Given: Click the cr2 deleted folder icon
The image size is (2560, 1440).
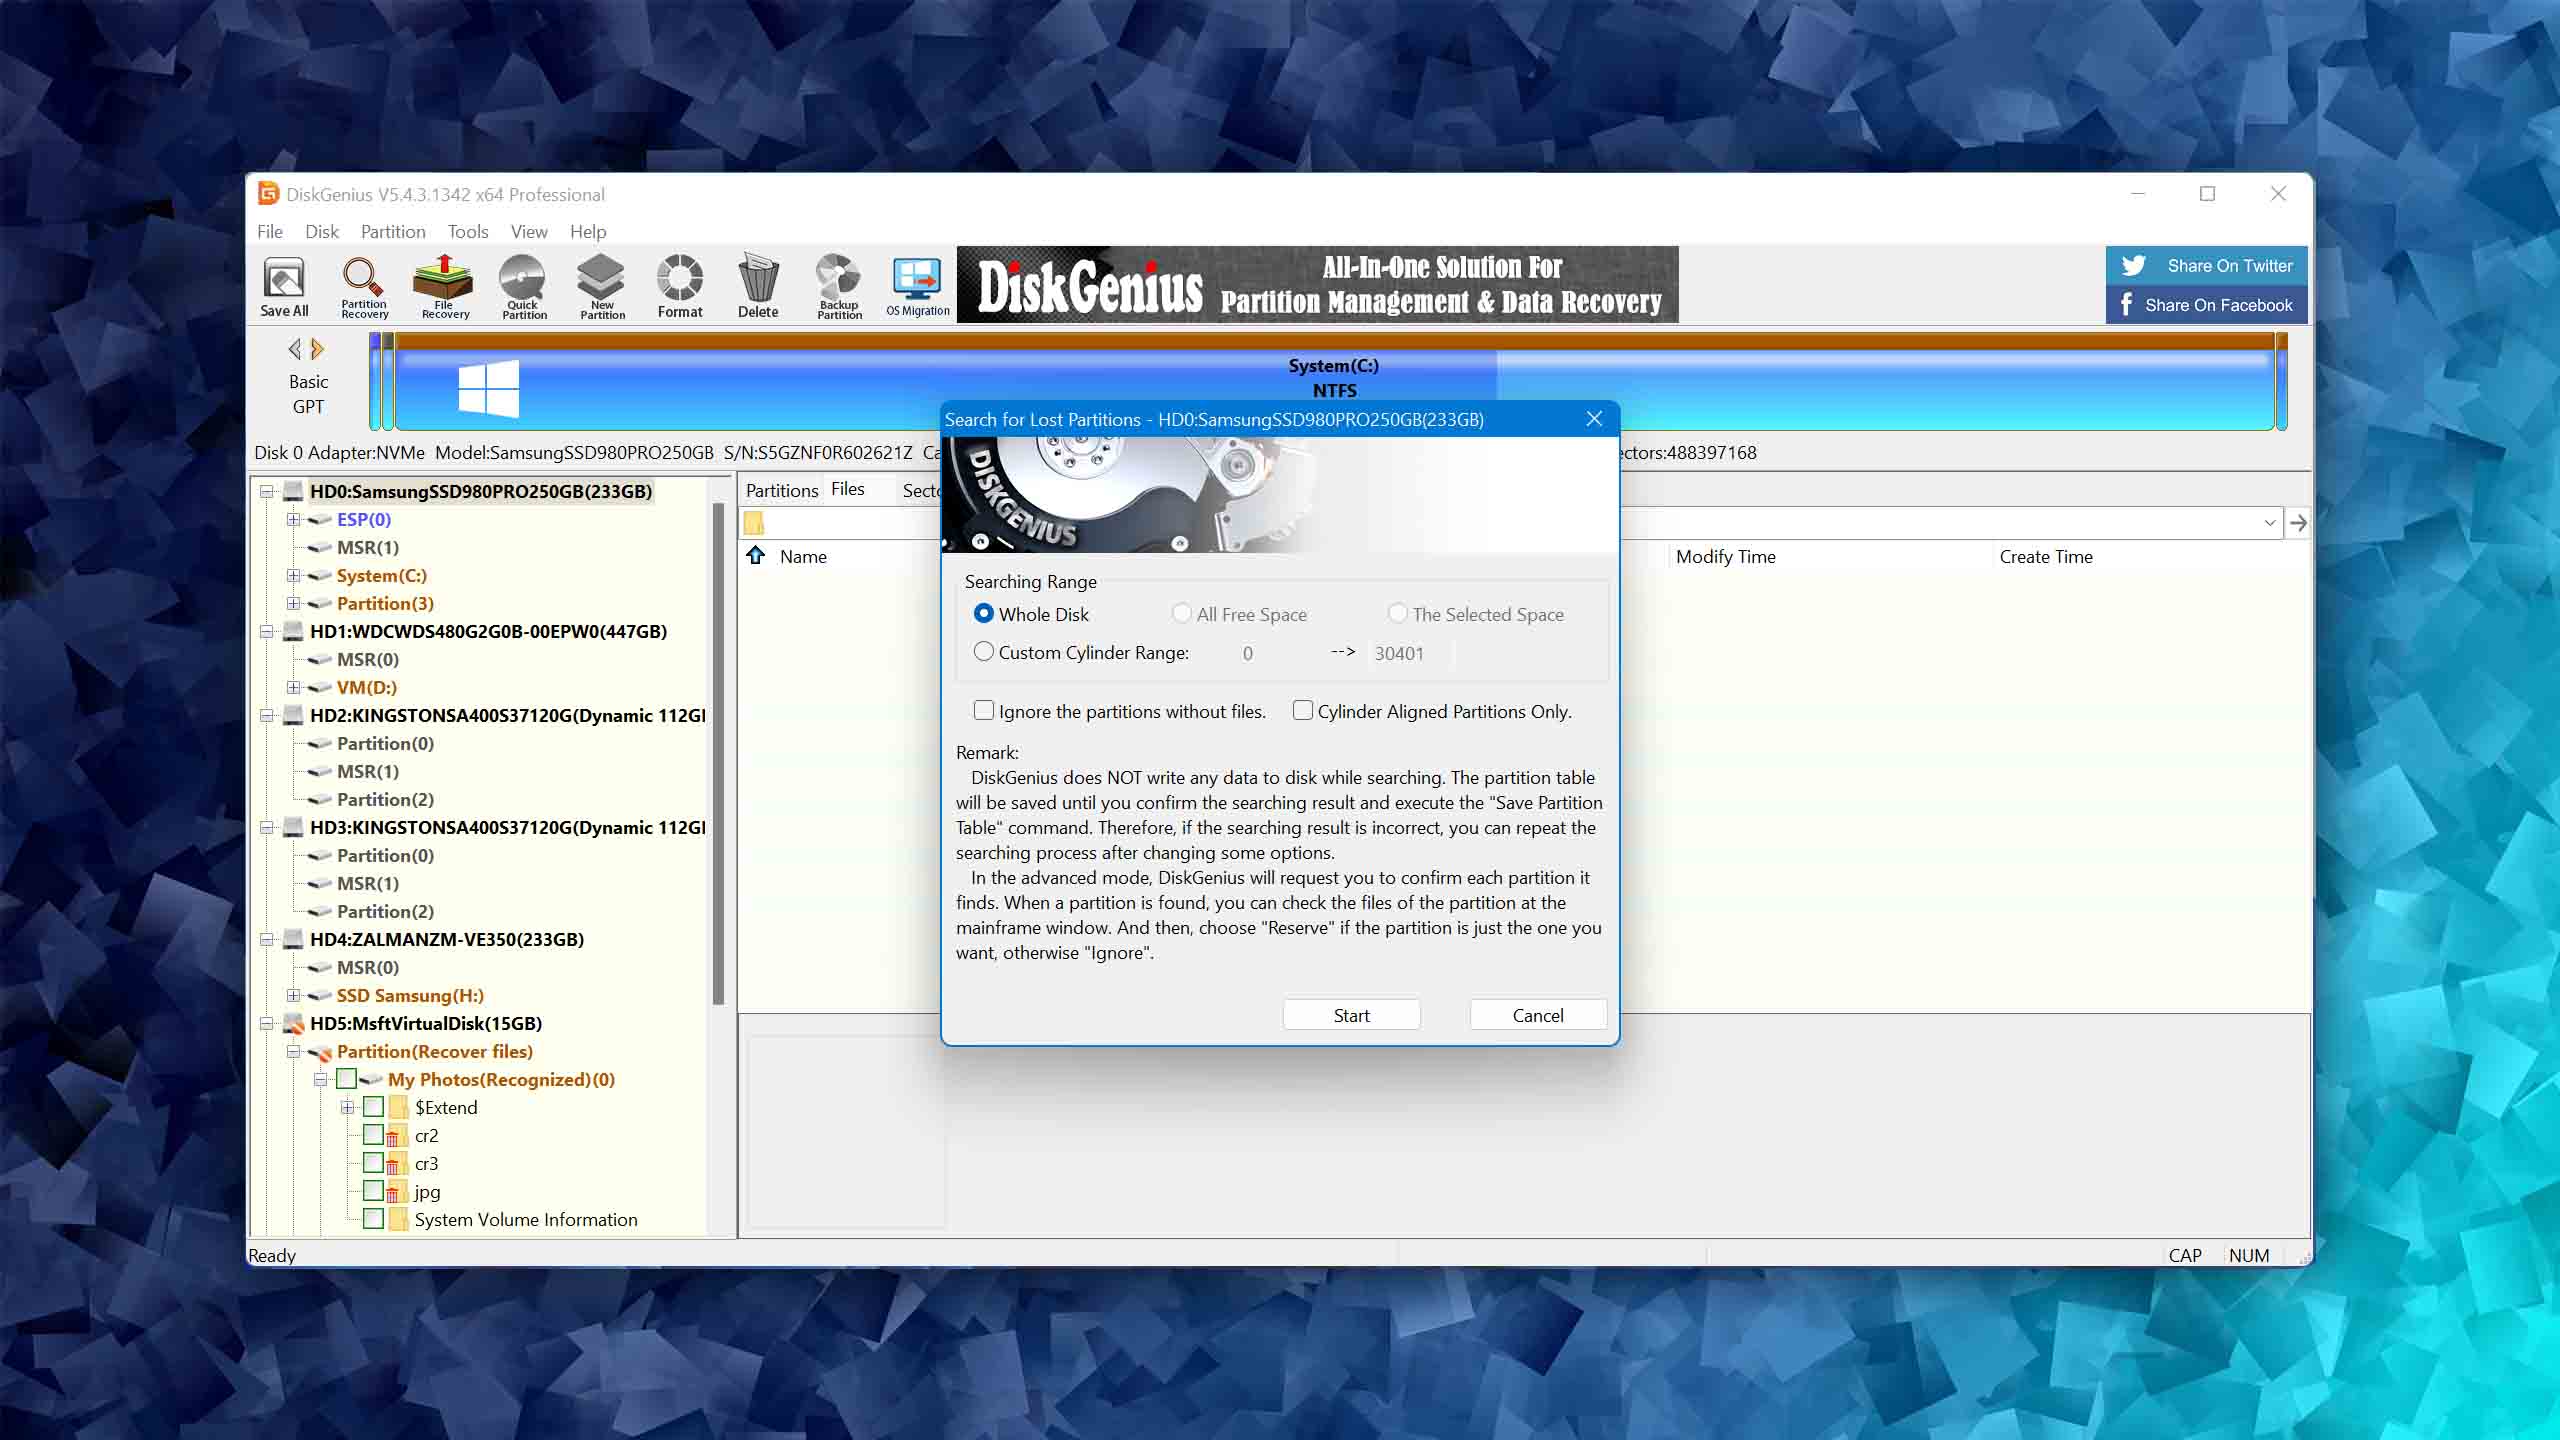Looking at the screenshot, I should click(397, 1135).
